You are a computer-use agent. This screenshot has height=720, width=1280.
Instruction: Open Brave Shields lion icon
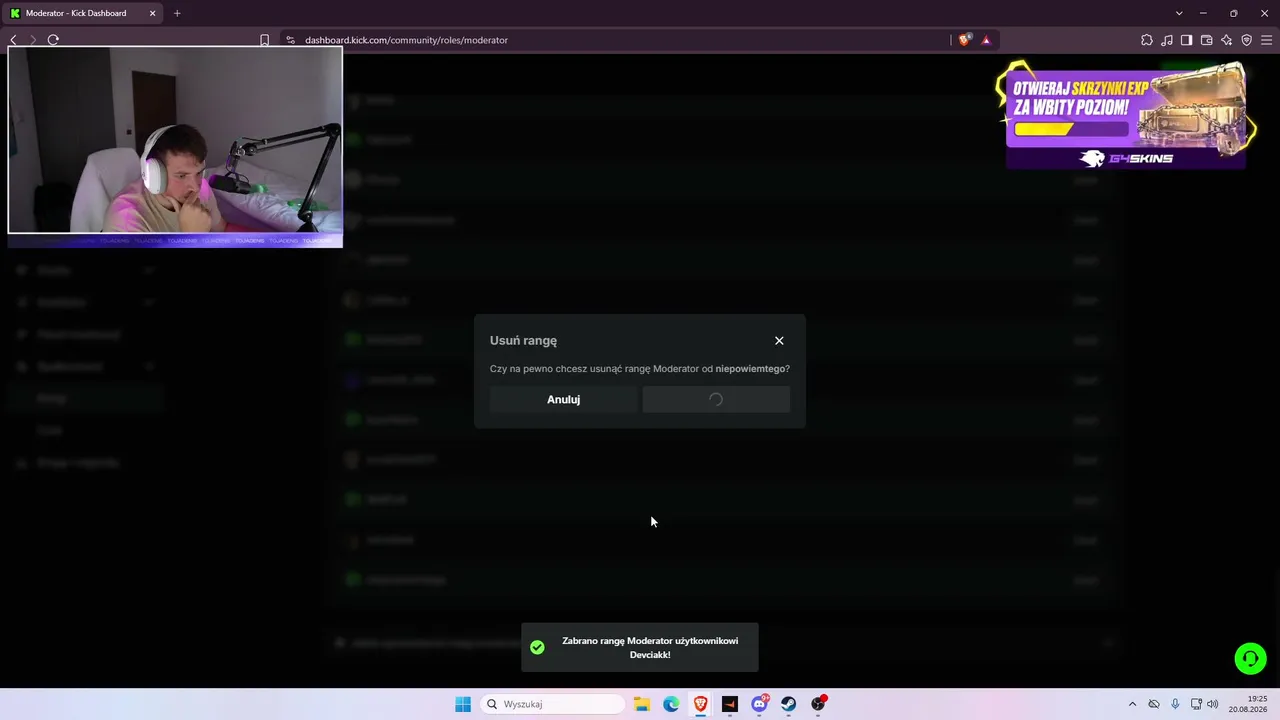pos(964,40)
